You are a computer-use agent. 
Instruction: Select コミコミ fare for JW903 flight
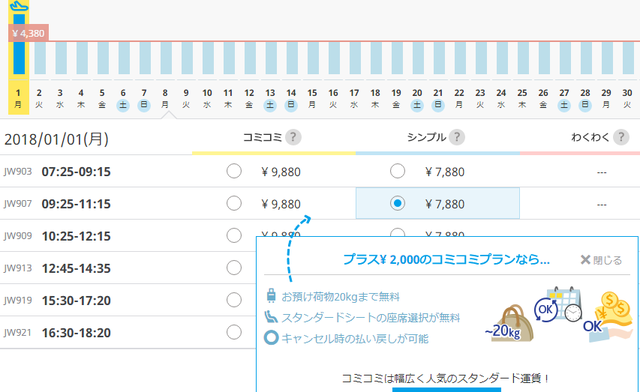(234, 171)
